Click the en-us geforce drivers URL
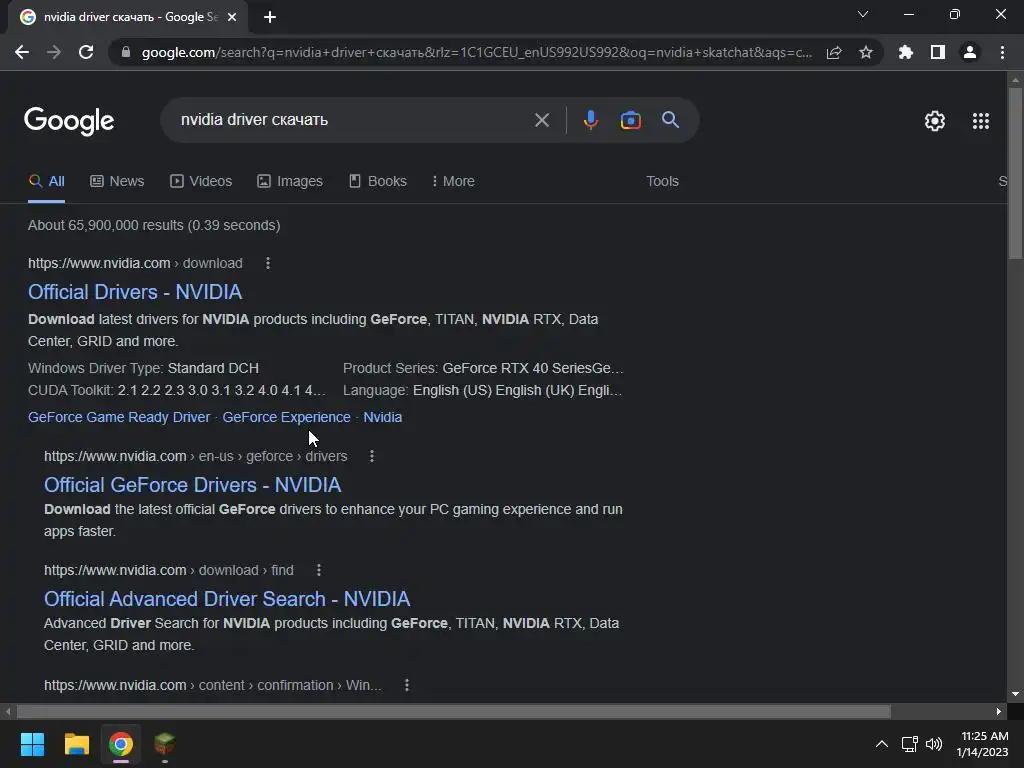 [195, 456]
